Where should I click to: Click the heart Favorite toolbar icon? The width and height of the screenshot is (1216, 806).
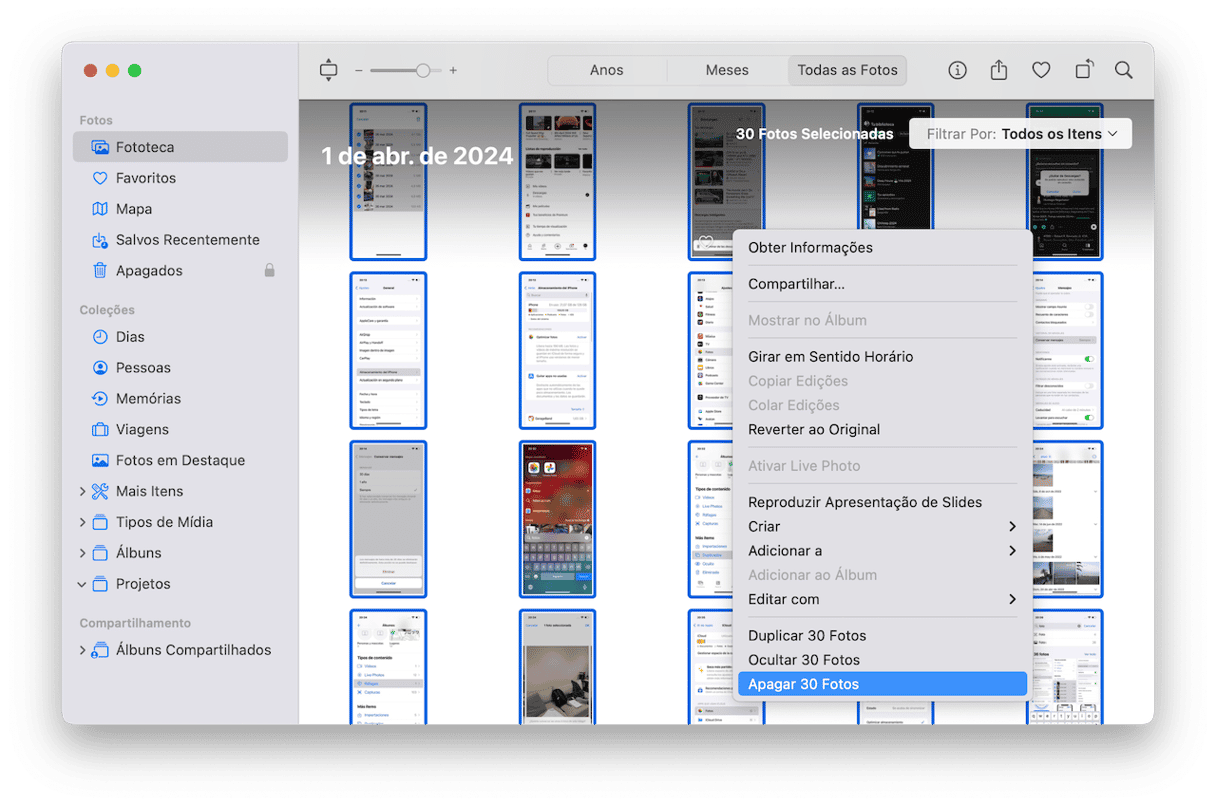1041,70
